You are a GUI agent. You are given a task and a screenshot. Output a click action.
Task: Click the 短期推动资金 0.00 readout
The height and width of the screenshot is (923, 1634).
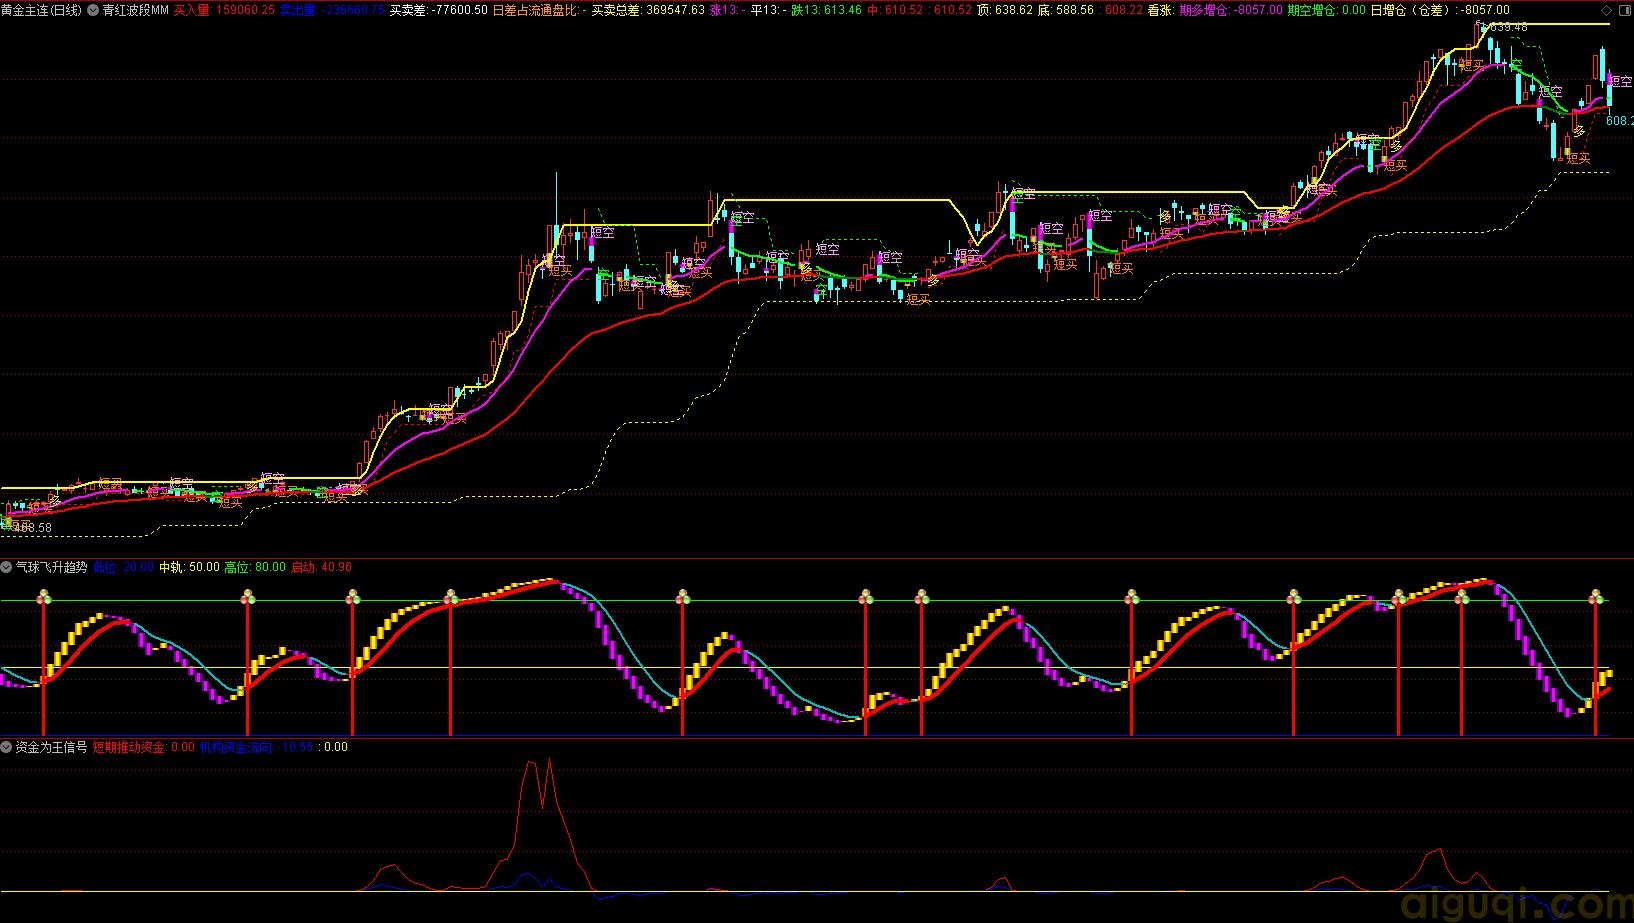[144, 747]
